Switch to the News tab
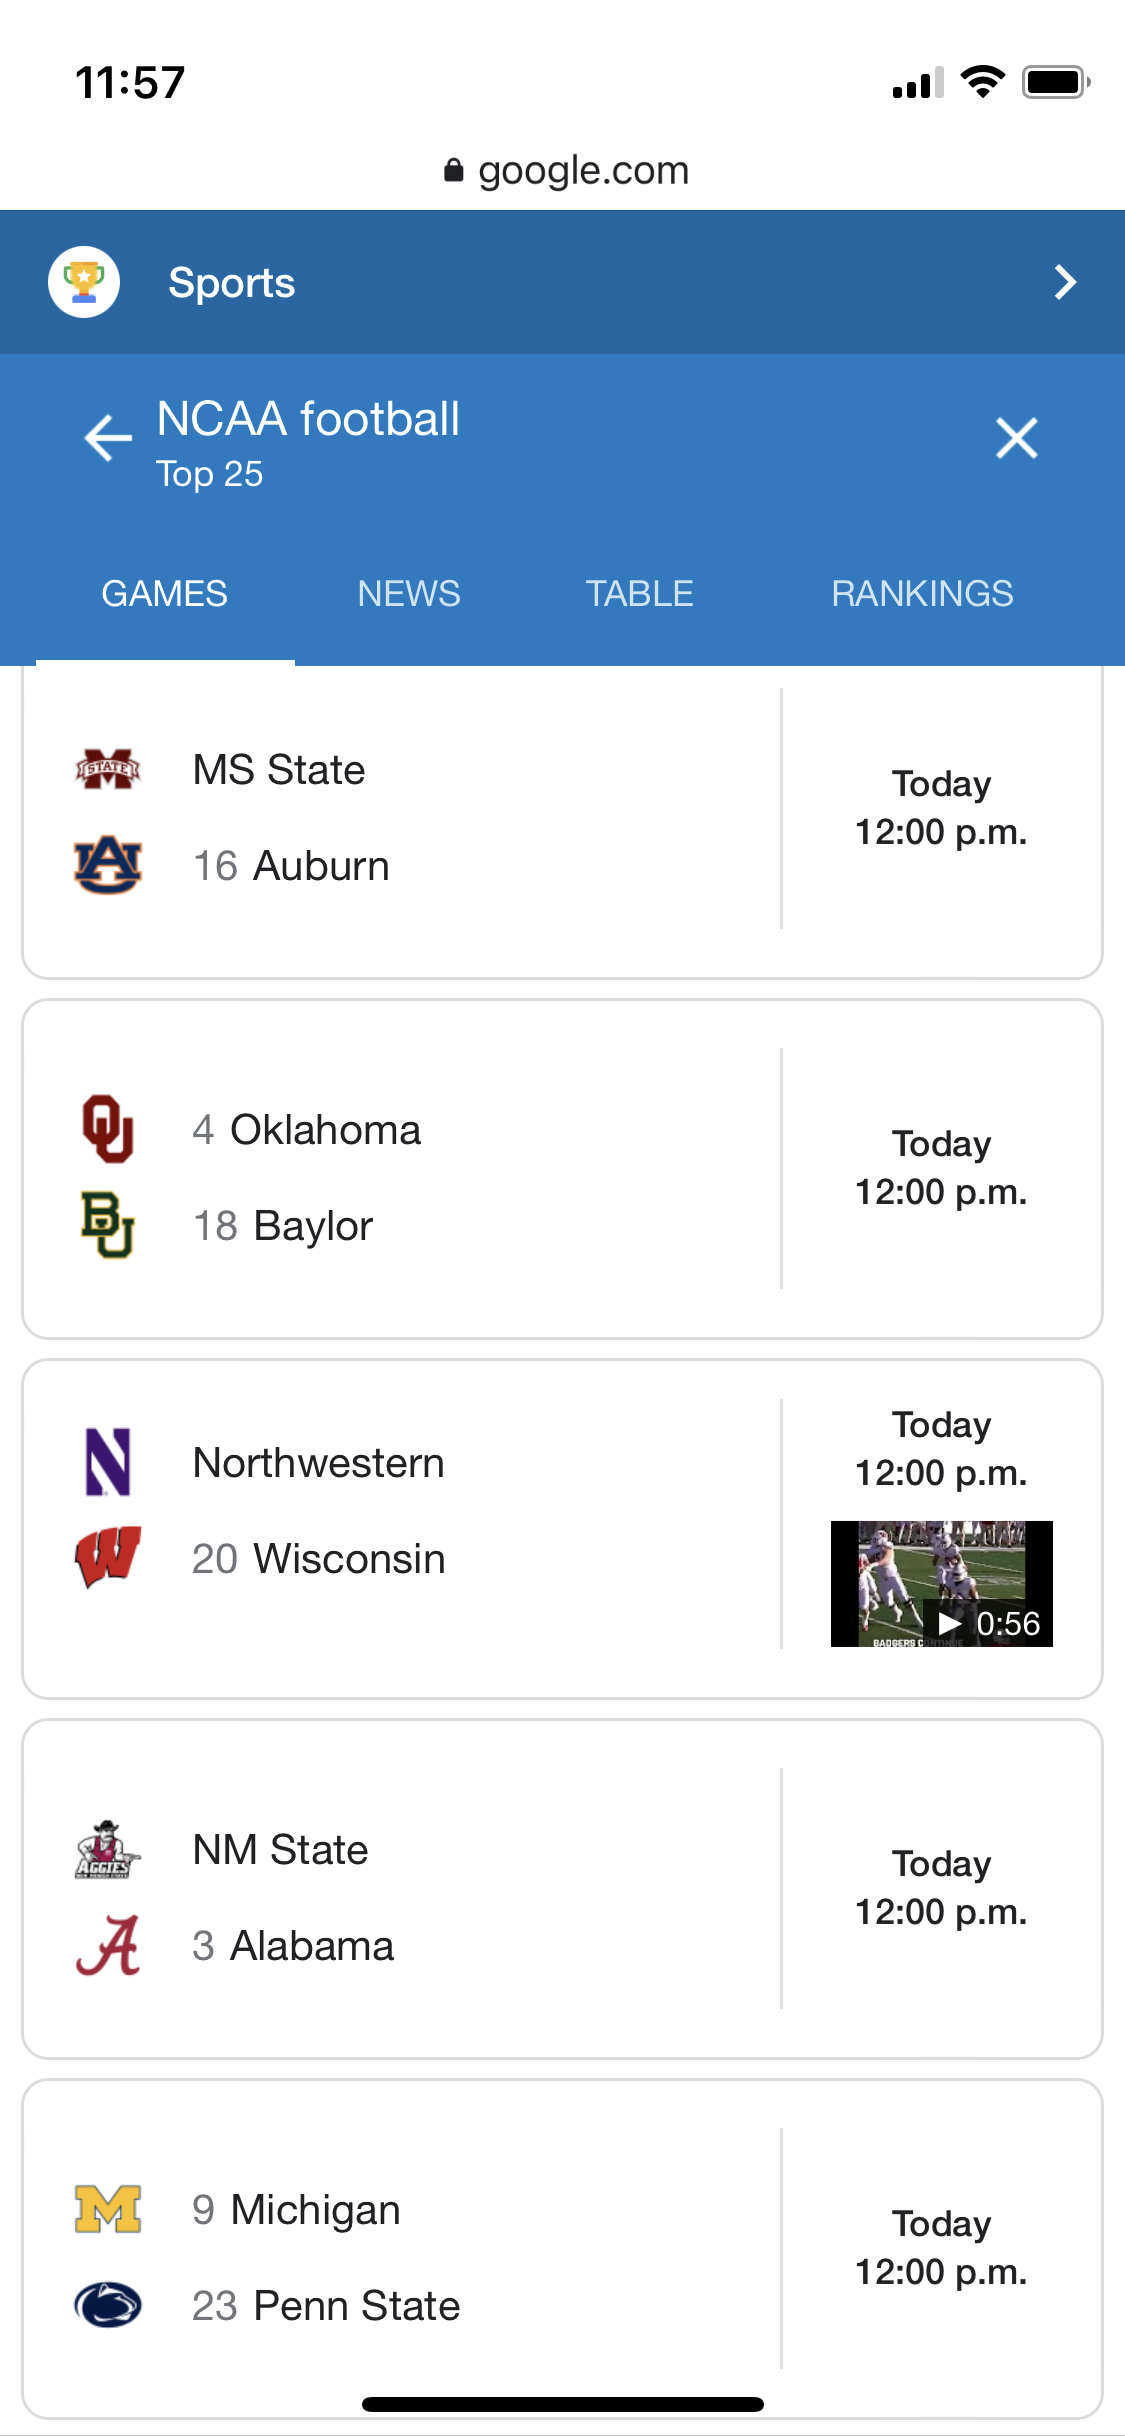The image size is (1125, 2436). [x=409, y=594]
